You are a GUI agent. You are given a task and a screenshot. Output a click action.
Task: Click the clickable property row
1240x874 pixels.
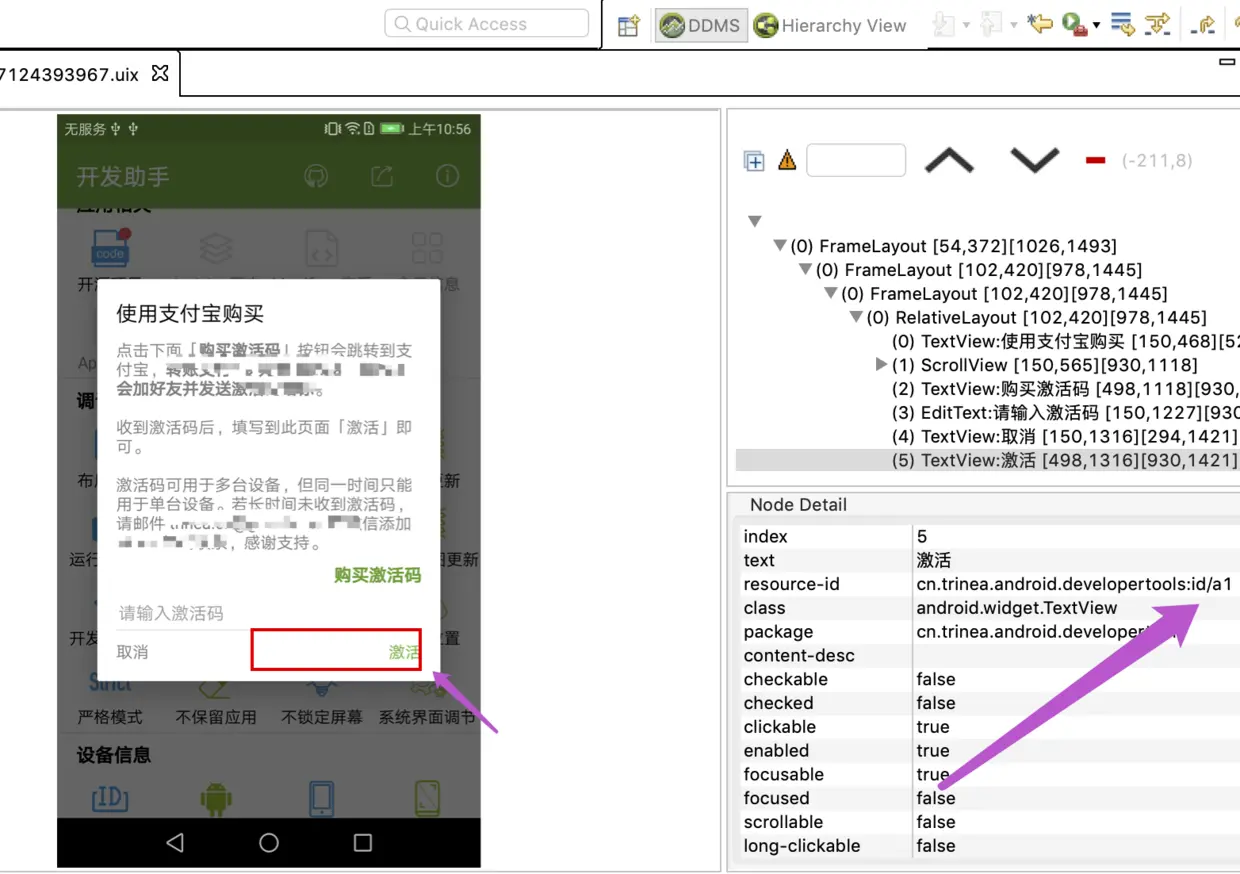(x=989, y=727)
